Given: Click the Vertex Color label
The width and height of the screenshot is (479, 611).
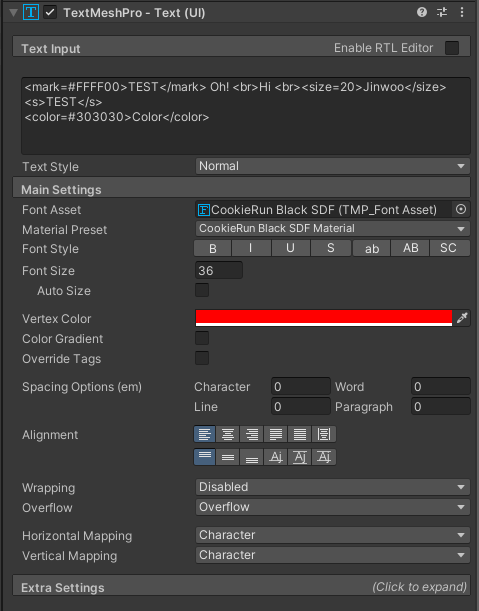Looking at the screenshot, I should pos(57,319).
